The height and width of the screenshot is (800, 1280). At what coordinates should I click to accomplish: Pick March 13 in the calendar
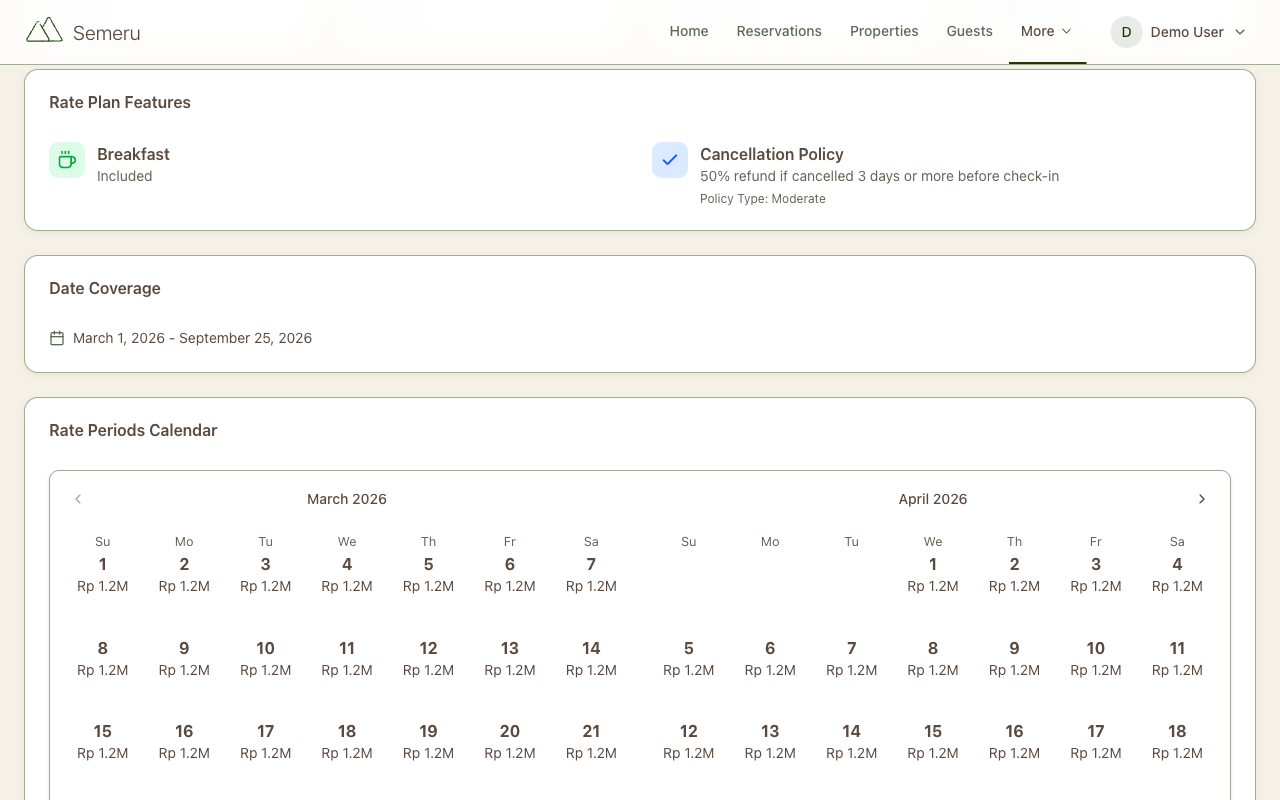pos(510,659)
